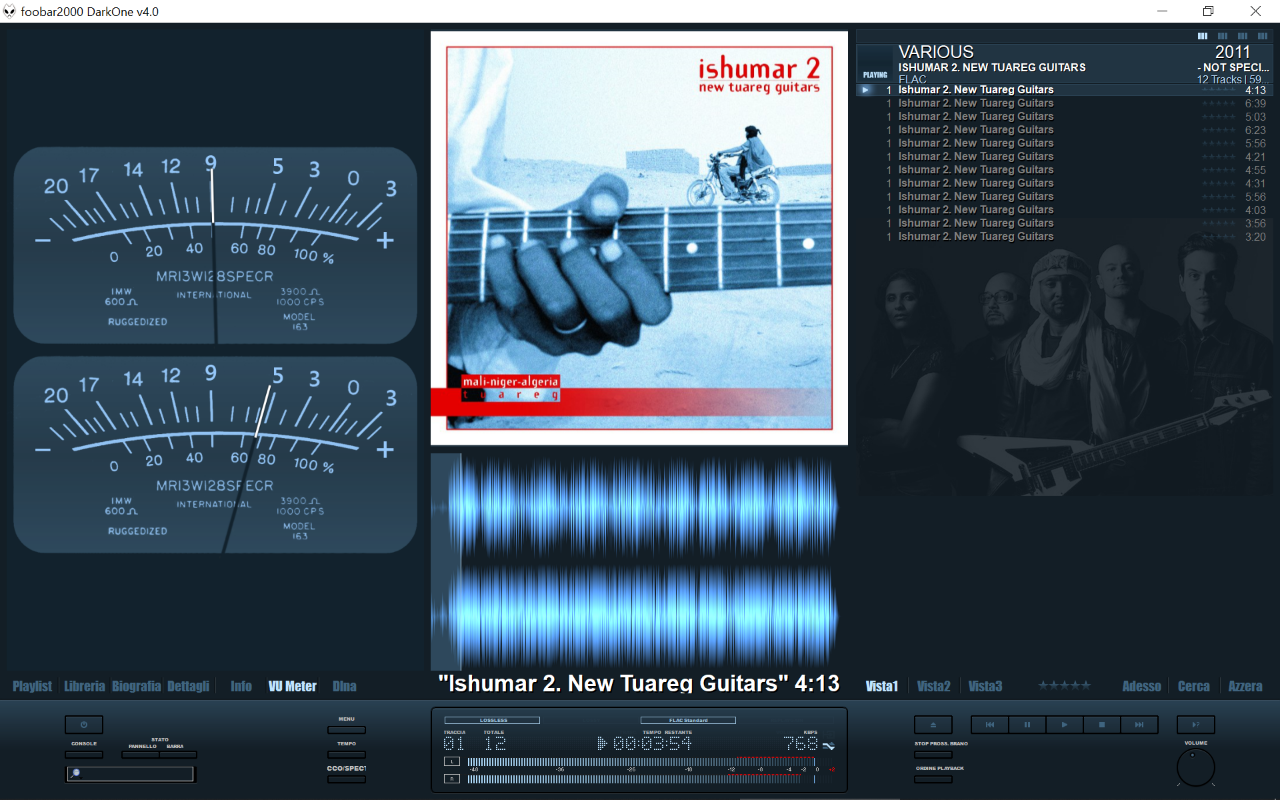Toggle the STOP PROSS. BRANO button
This screenshot has width=1280, height=800.
click(933, 755)
